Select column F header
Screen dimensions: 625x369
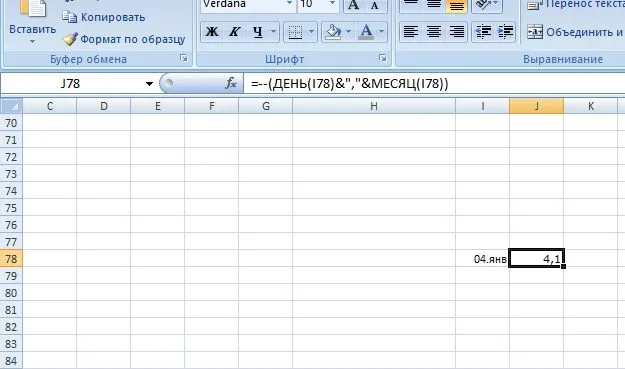(x=212, y=106)
